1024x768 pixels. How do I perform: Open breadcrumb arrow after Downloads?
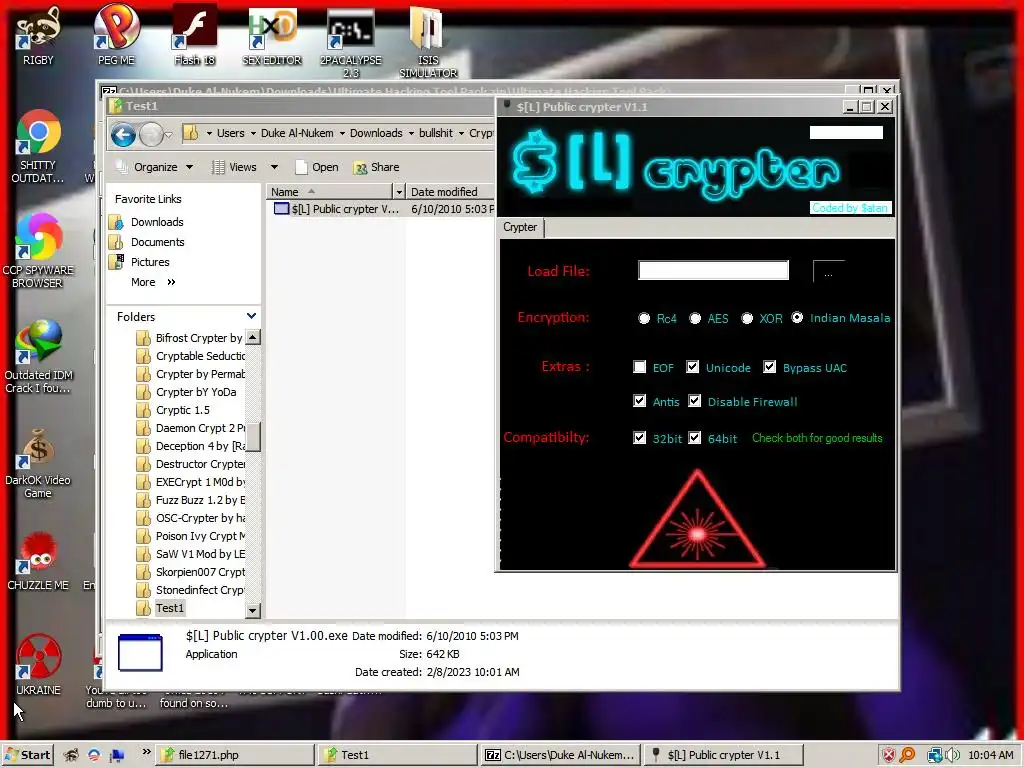click(411, 133)
